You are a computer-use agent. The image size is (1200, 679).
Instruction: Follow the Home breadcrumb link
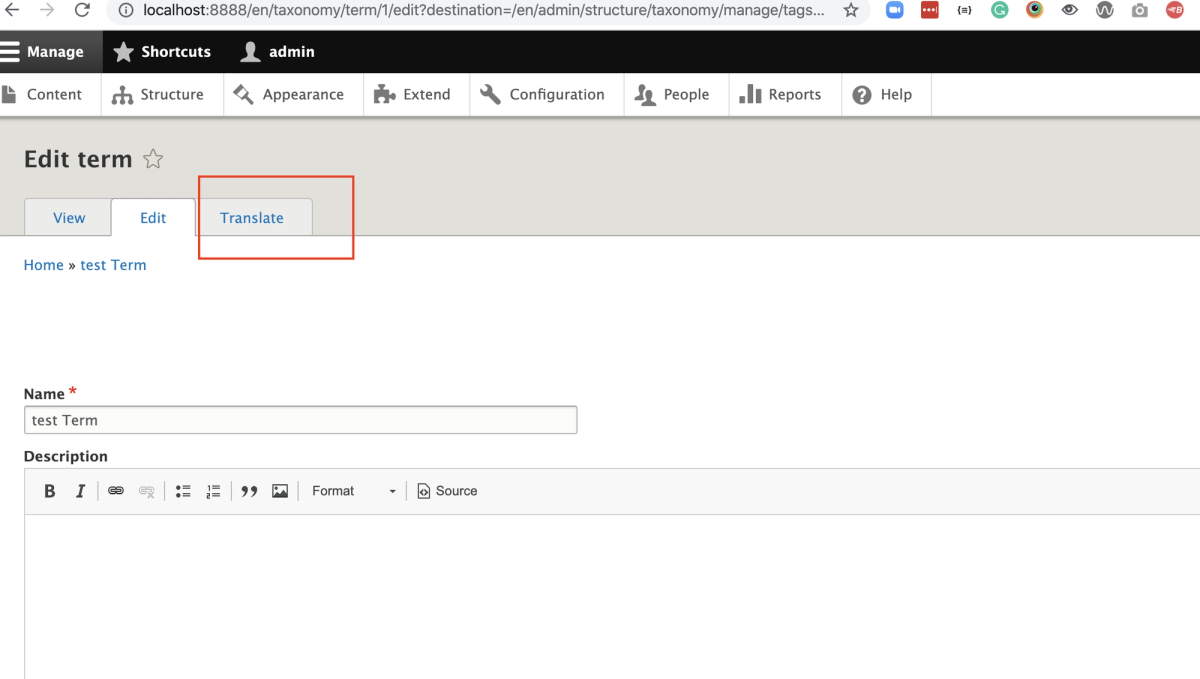tap(44, 265)
